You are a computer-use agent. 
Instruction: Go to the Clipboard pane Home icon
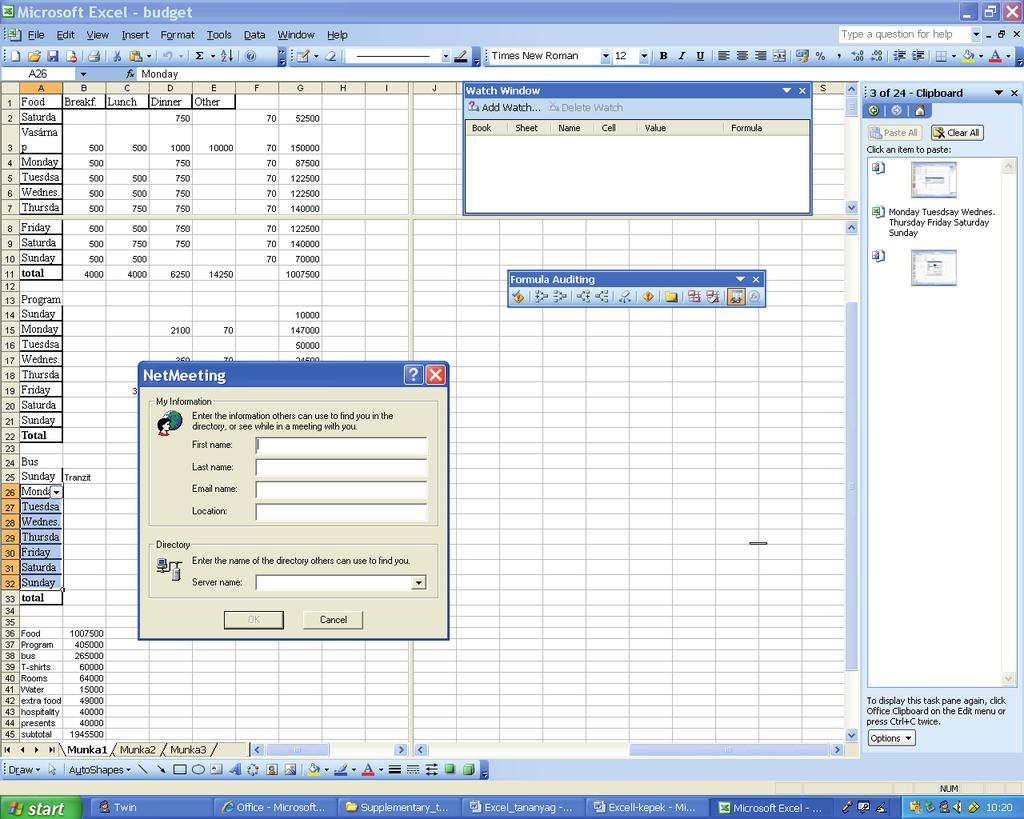pyautogui.click(x=920, y=110)
